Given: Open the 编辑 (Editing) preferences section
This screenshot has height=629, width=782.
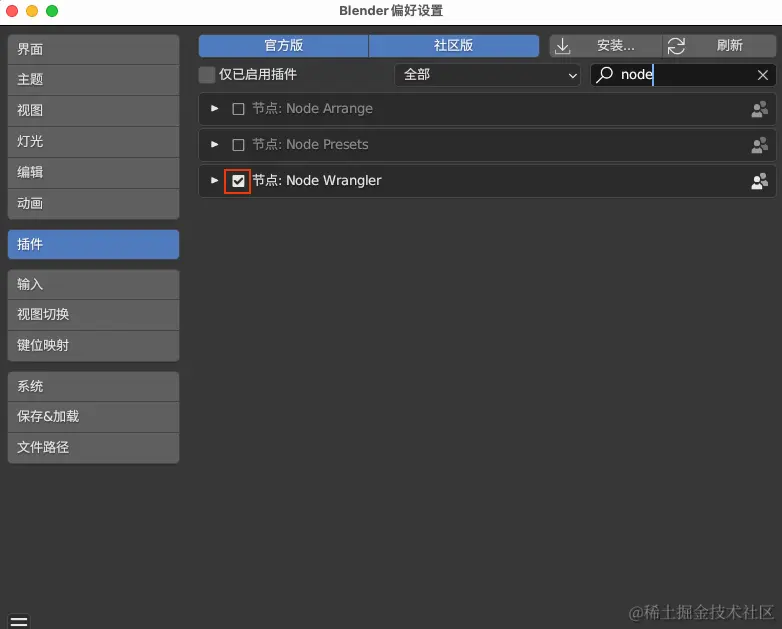Looking at the screenshot, I should (93, 173).
